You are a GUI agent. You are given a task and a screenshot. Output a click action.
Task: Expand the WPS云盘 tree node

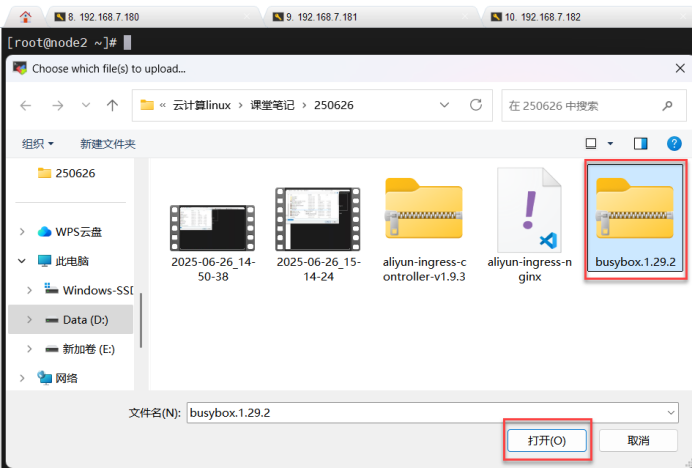[22, 232]
